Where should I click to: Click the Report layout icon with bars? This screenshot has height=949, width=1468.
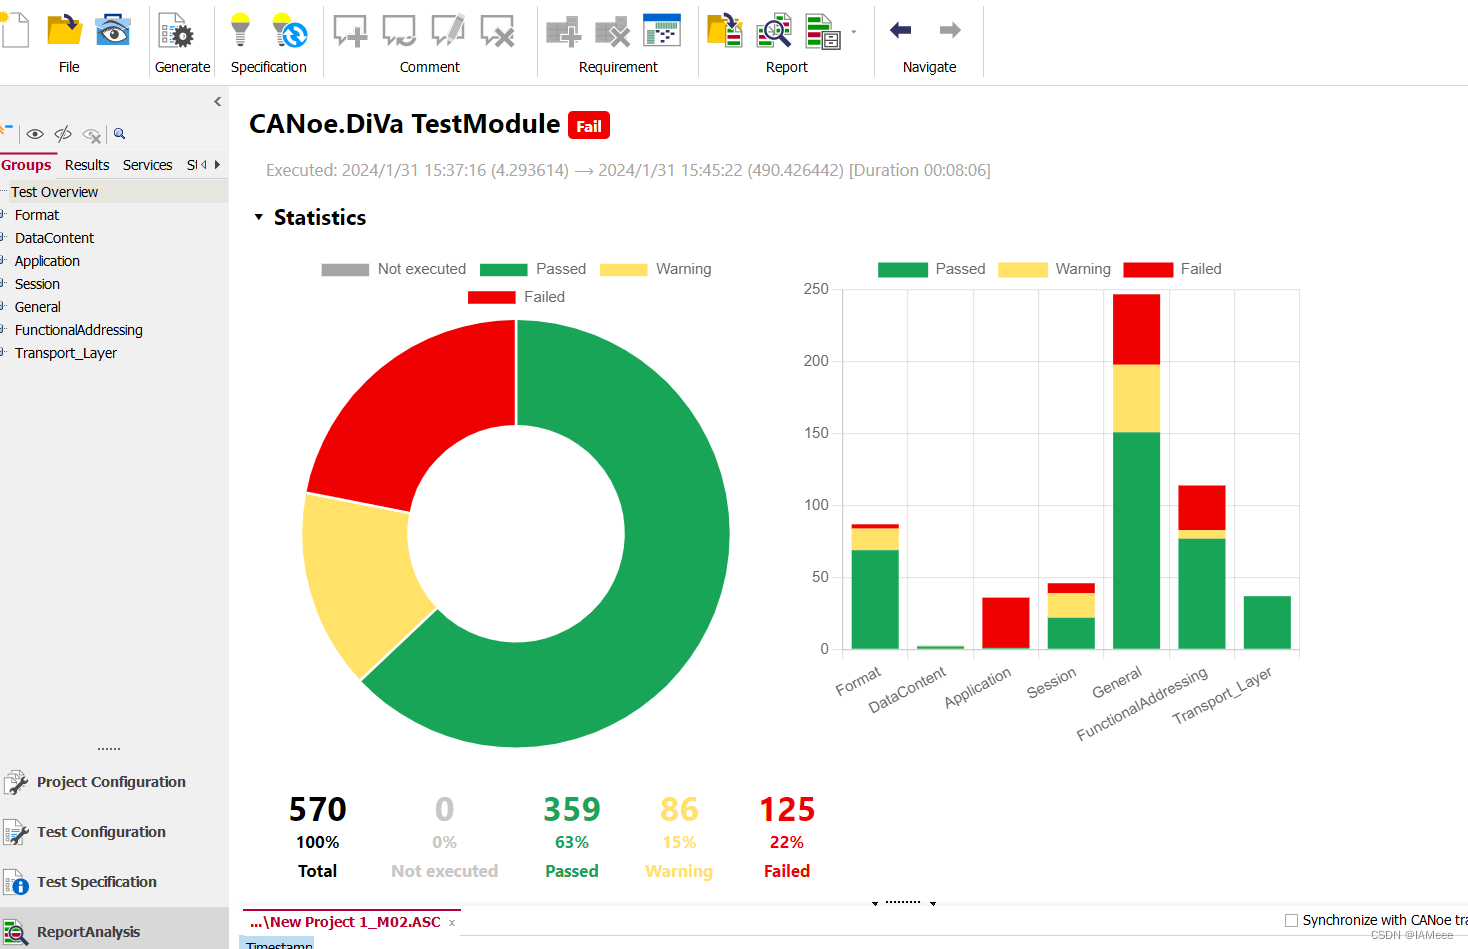coord(823,31)
